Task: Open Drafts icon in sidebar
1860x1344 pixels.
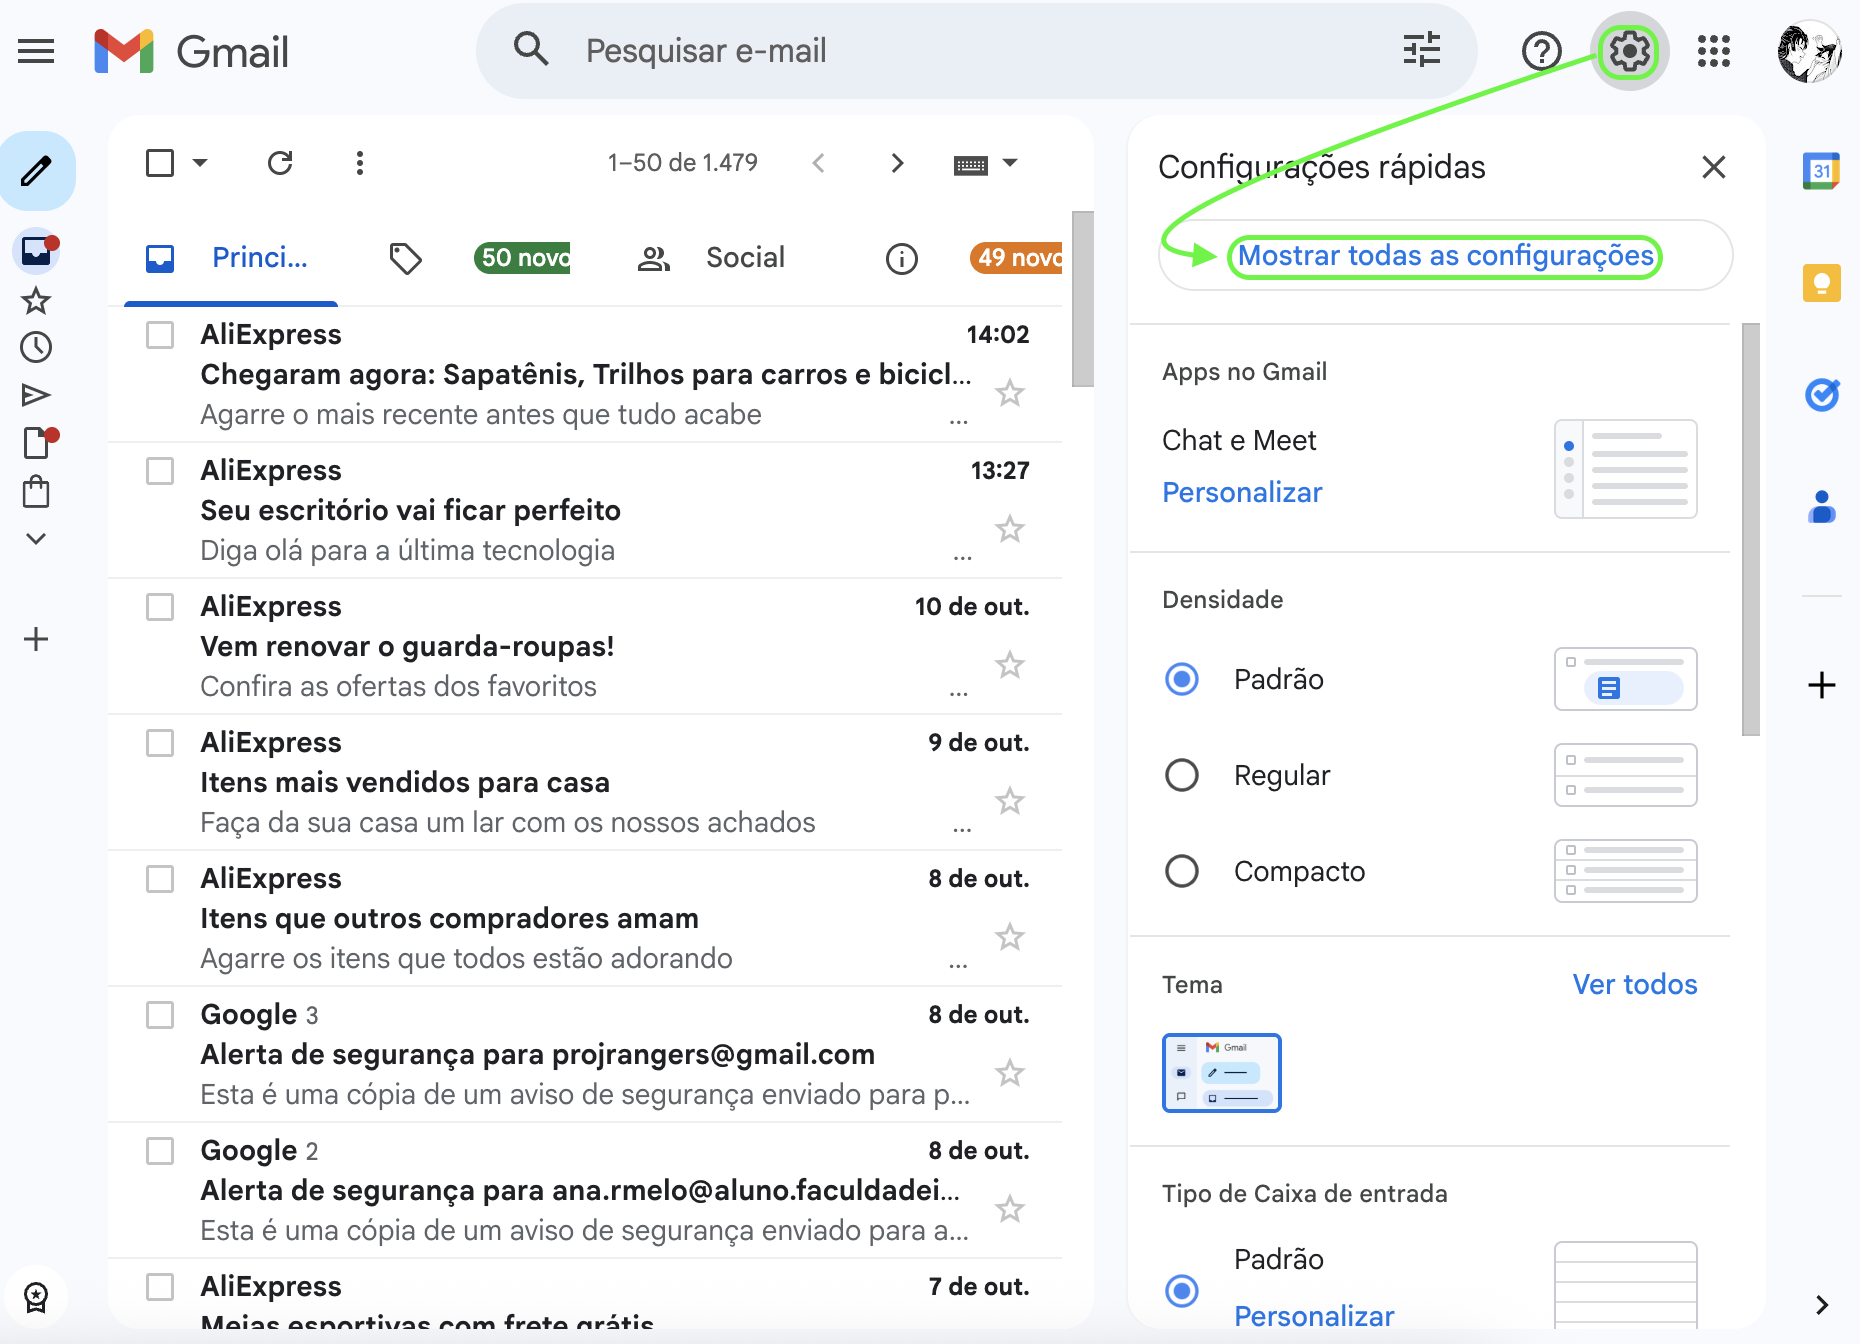Action: (x=38, y=441)
